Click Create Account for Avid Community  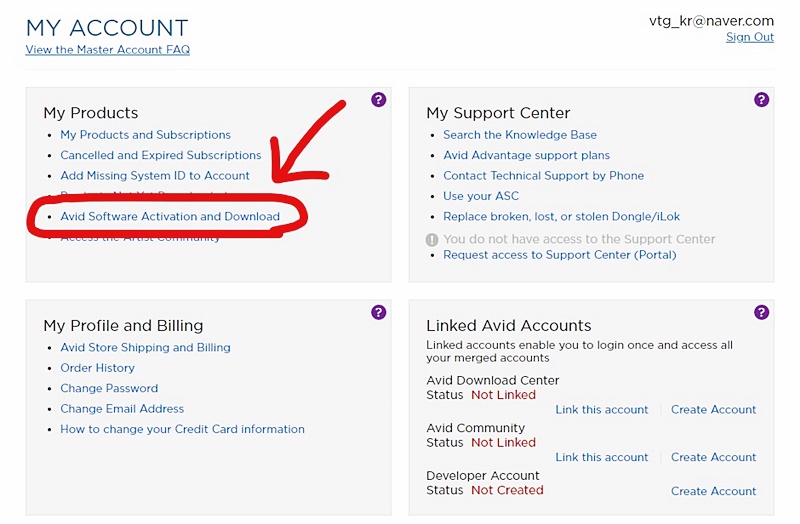[713, 457]
